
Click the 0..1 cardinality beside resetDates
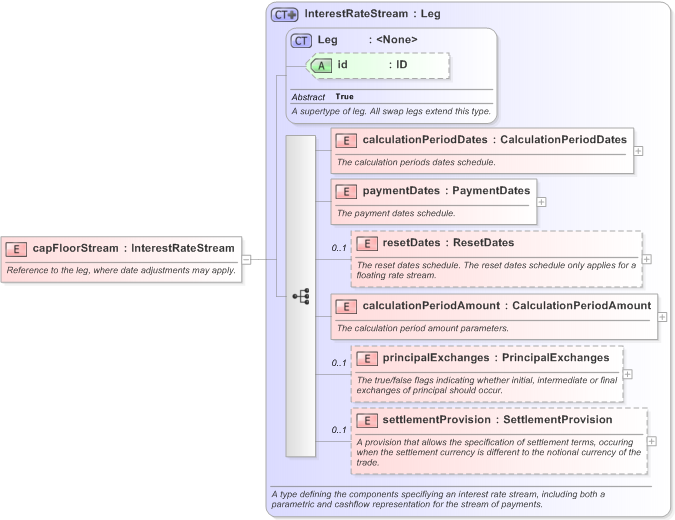click(339, 248)
